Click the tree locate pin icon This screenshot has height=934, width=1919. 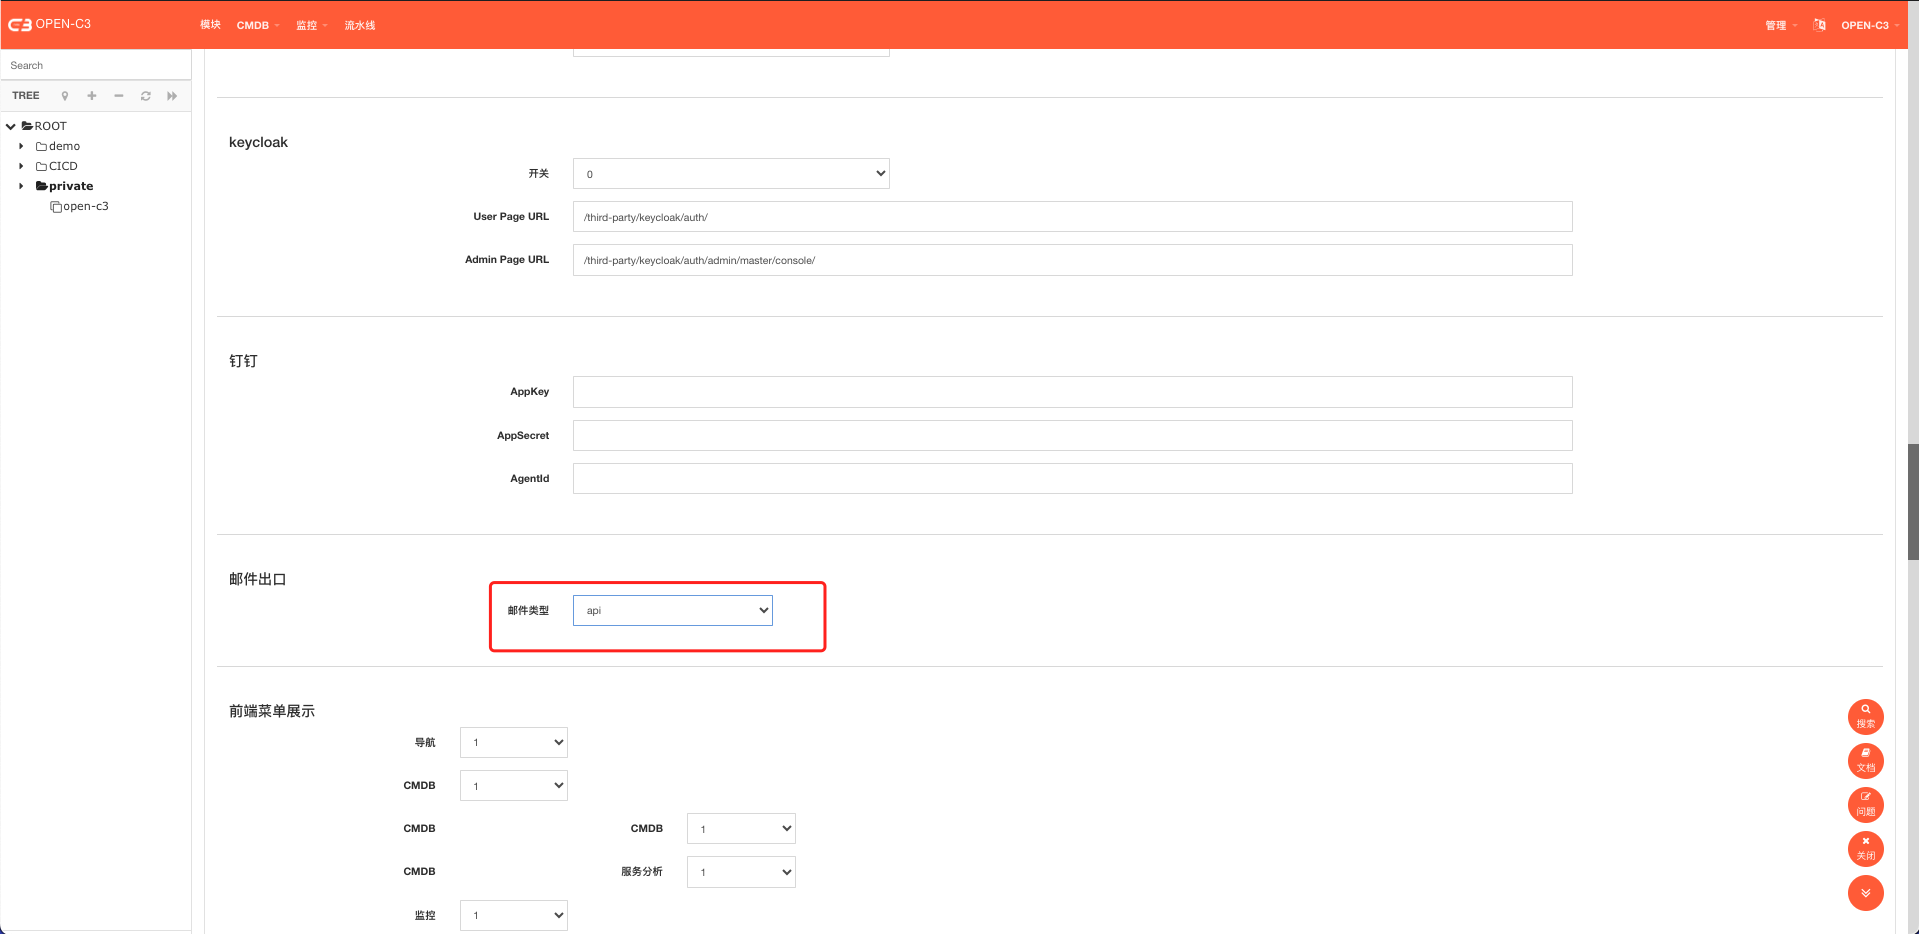pyautogui.click(x=65, y=96)
